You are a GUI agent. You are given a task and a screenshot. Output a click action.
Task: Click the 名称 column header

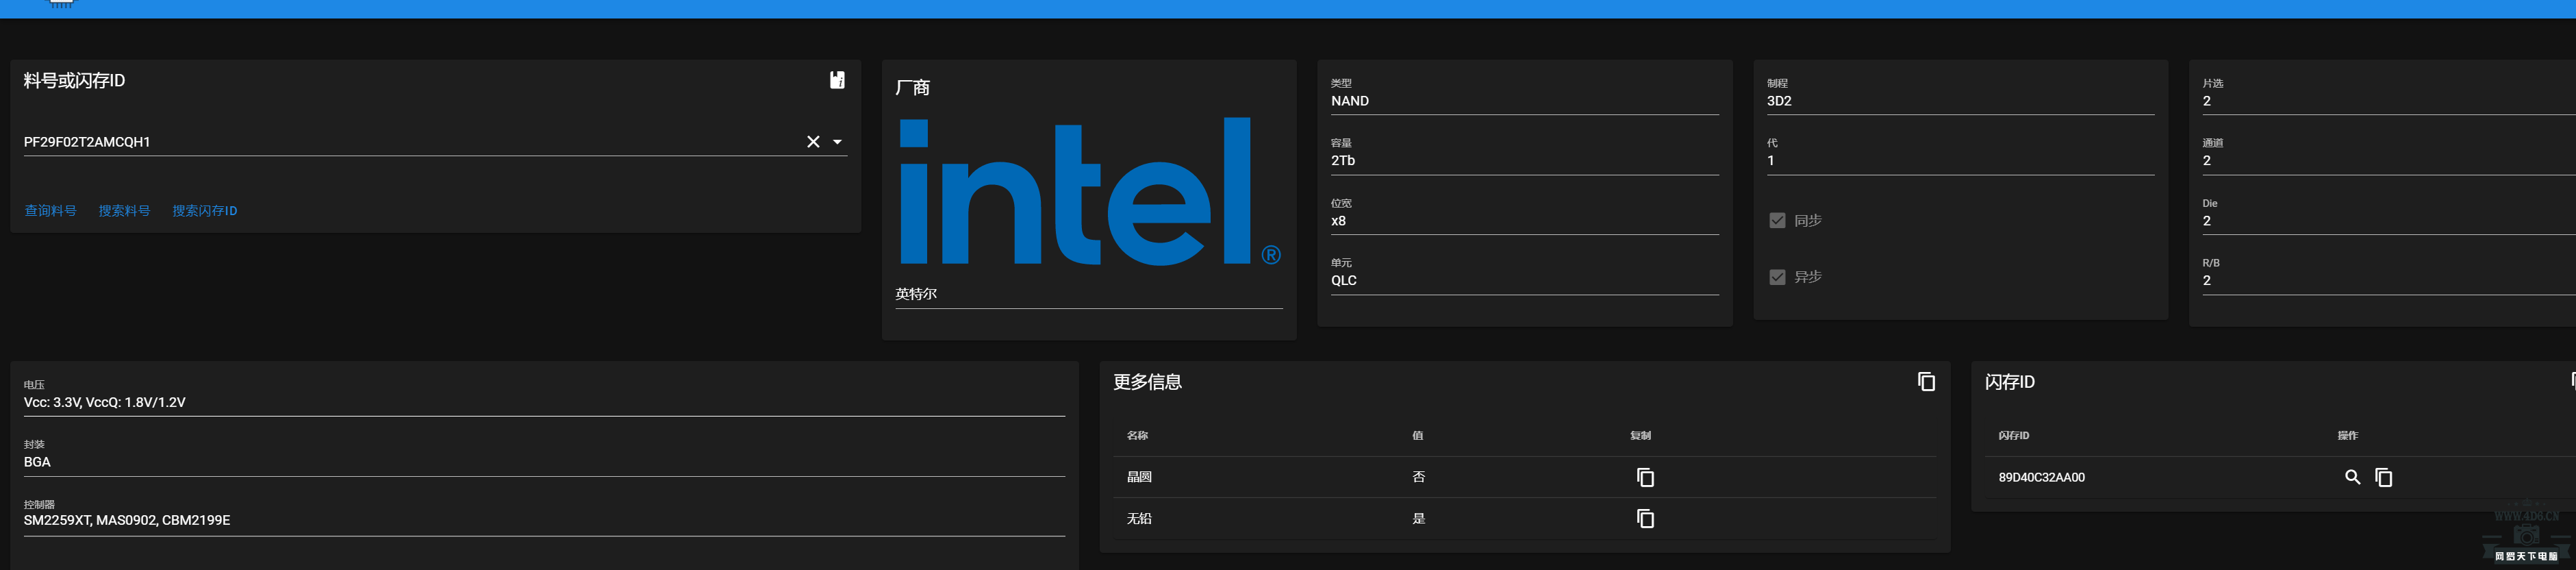tap(1137, 436)
